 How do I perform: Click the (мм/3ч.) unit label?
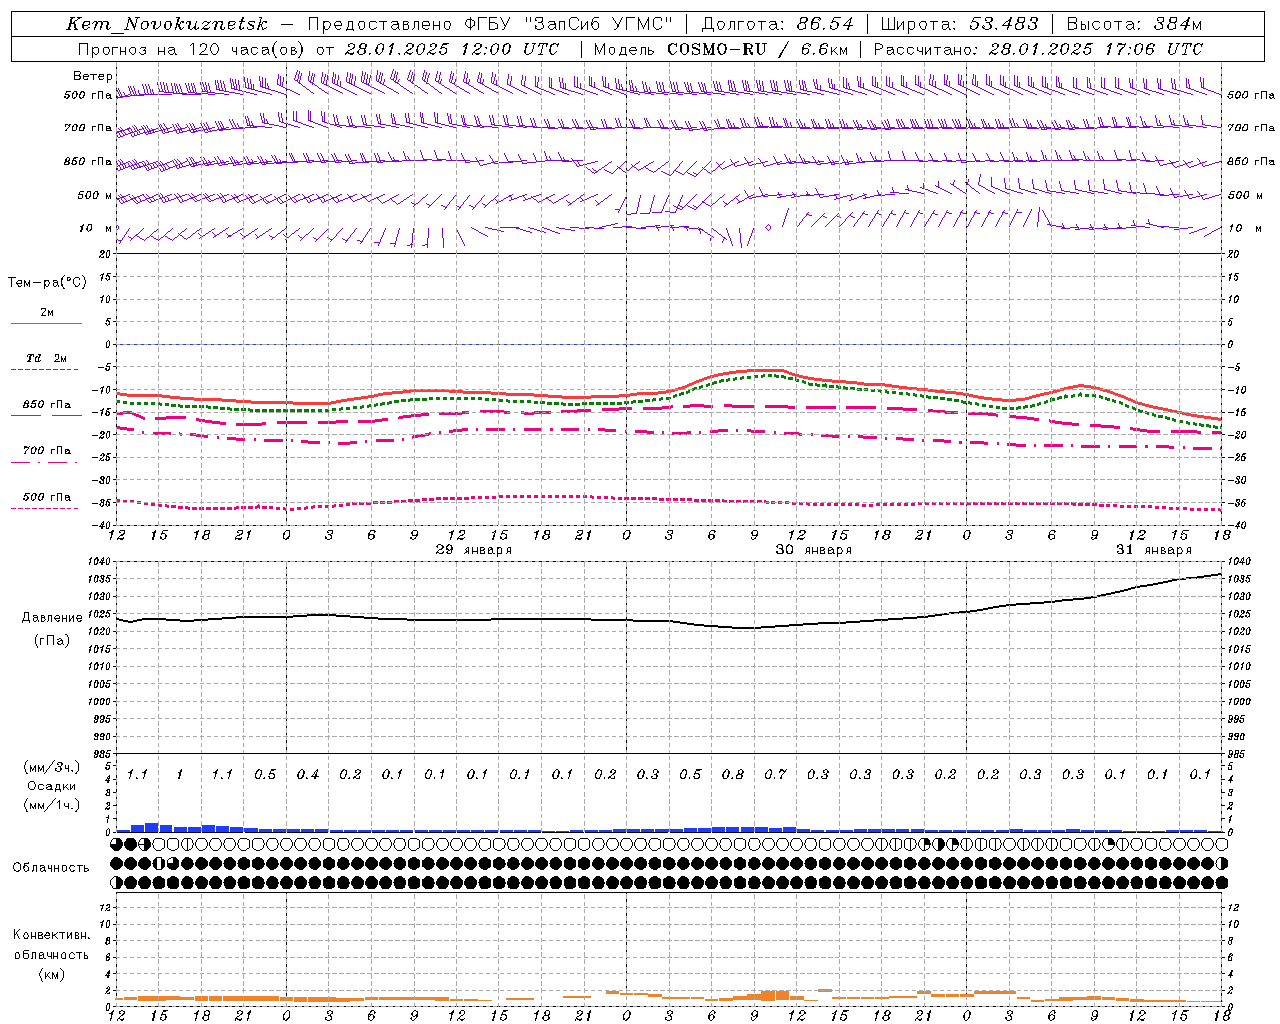pos(52,767)
